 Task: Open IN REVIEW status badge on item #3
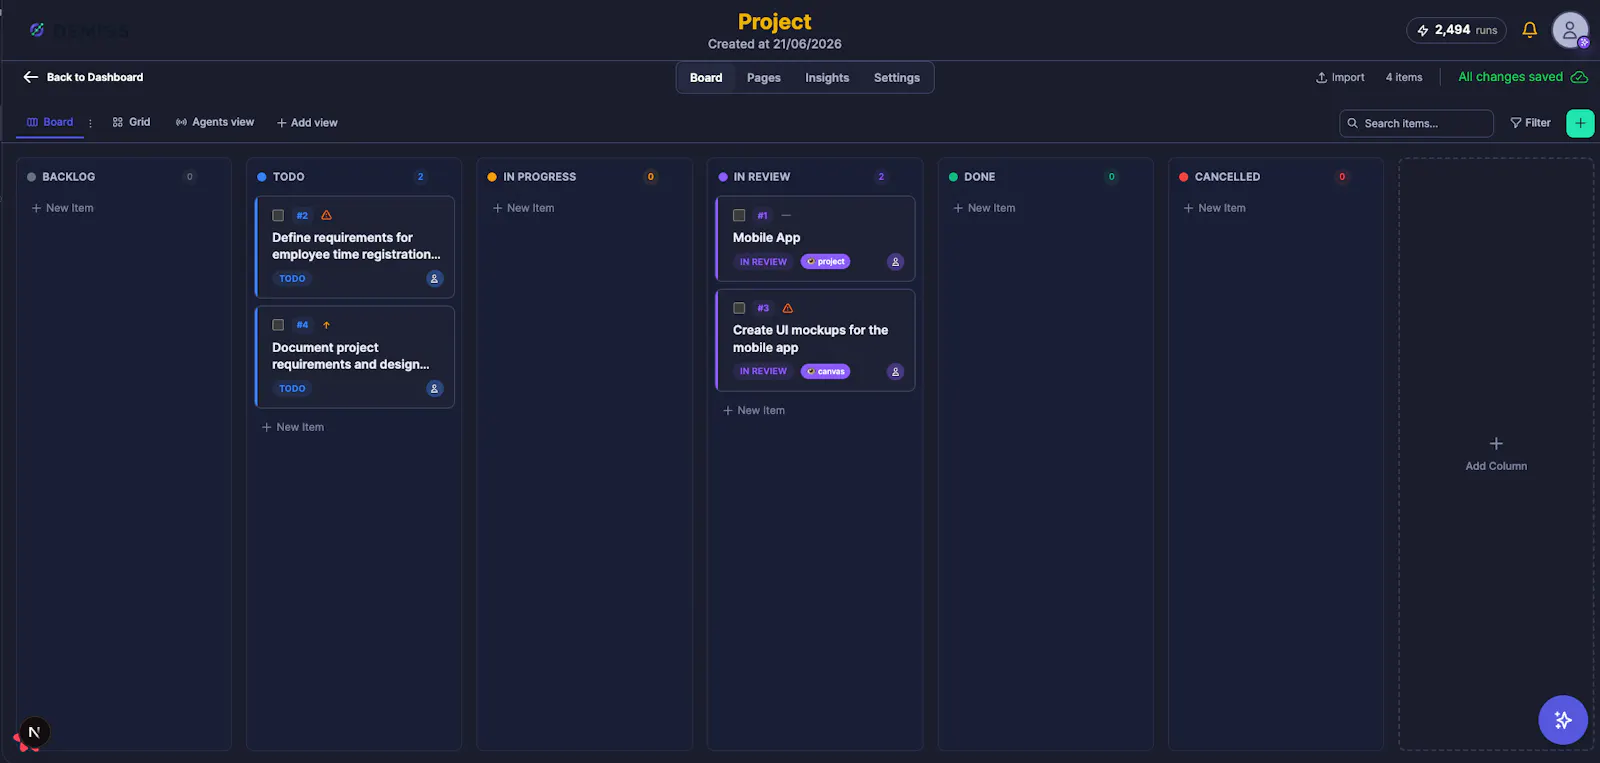763,372
